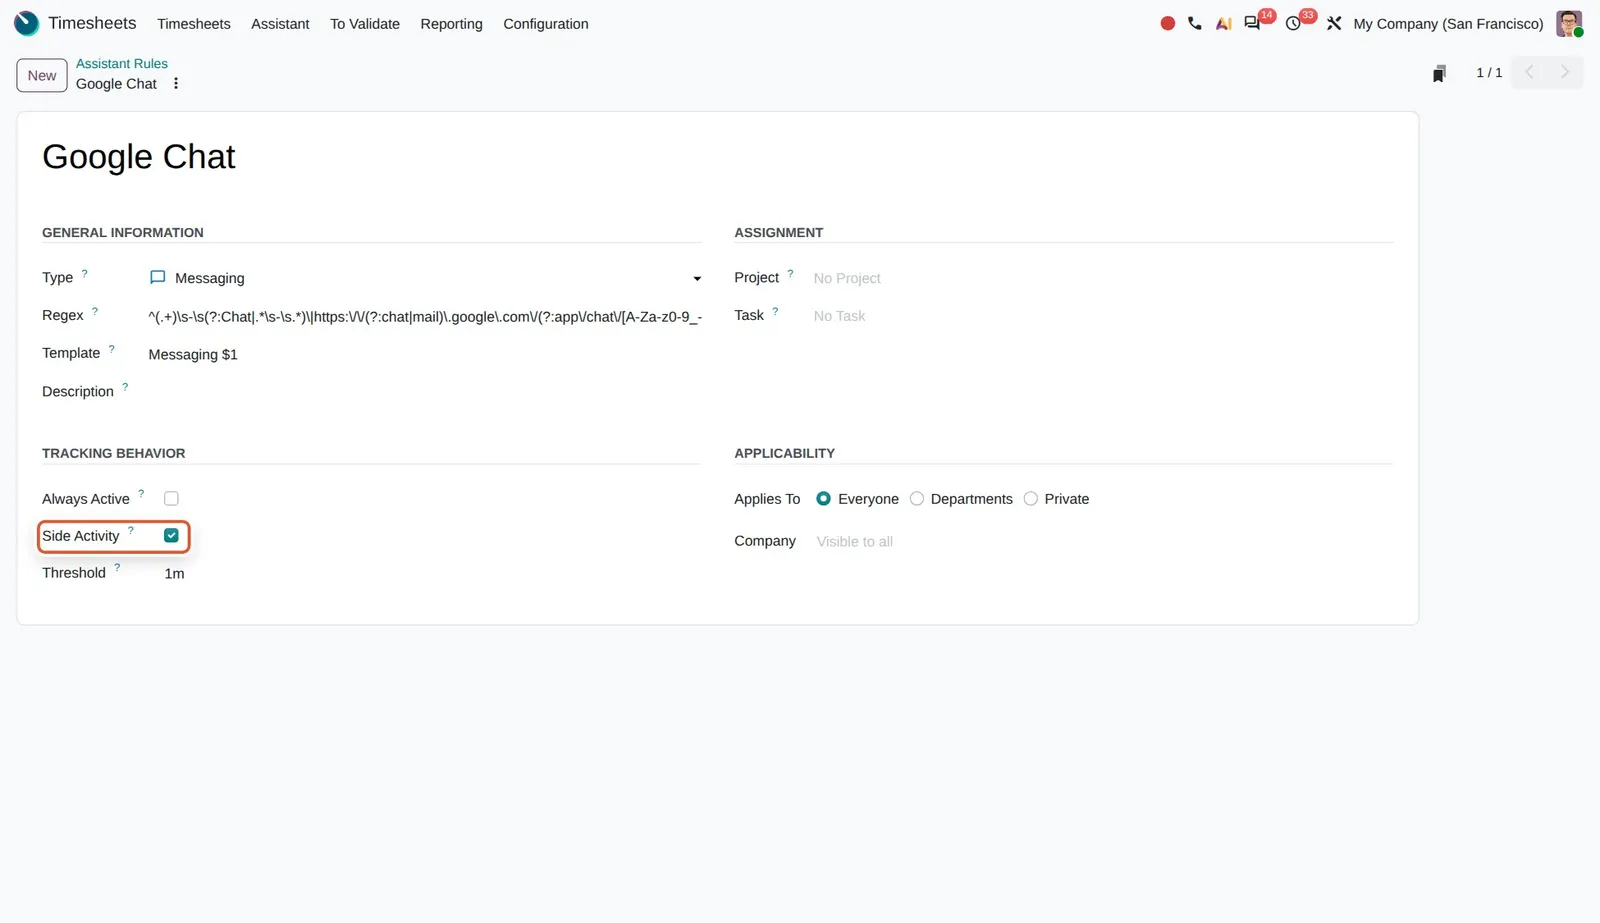Viewport: 1600px width, 923px height.
Task: Open company switcher My Company (San Francisco)
Action: (x=1448, y=24)
